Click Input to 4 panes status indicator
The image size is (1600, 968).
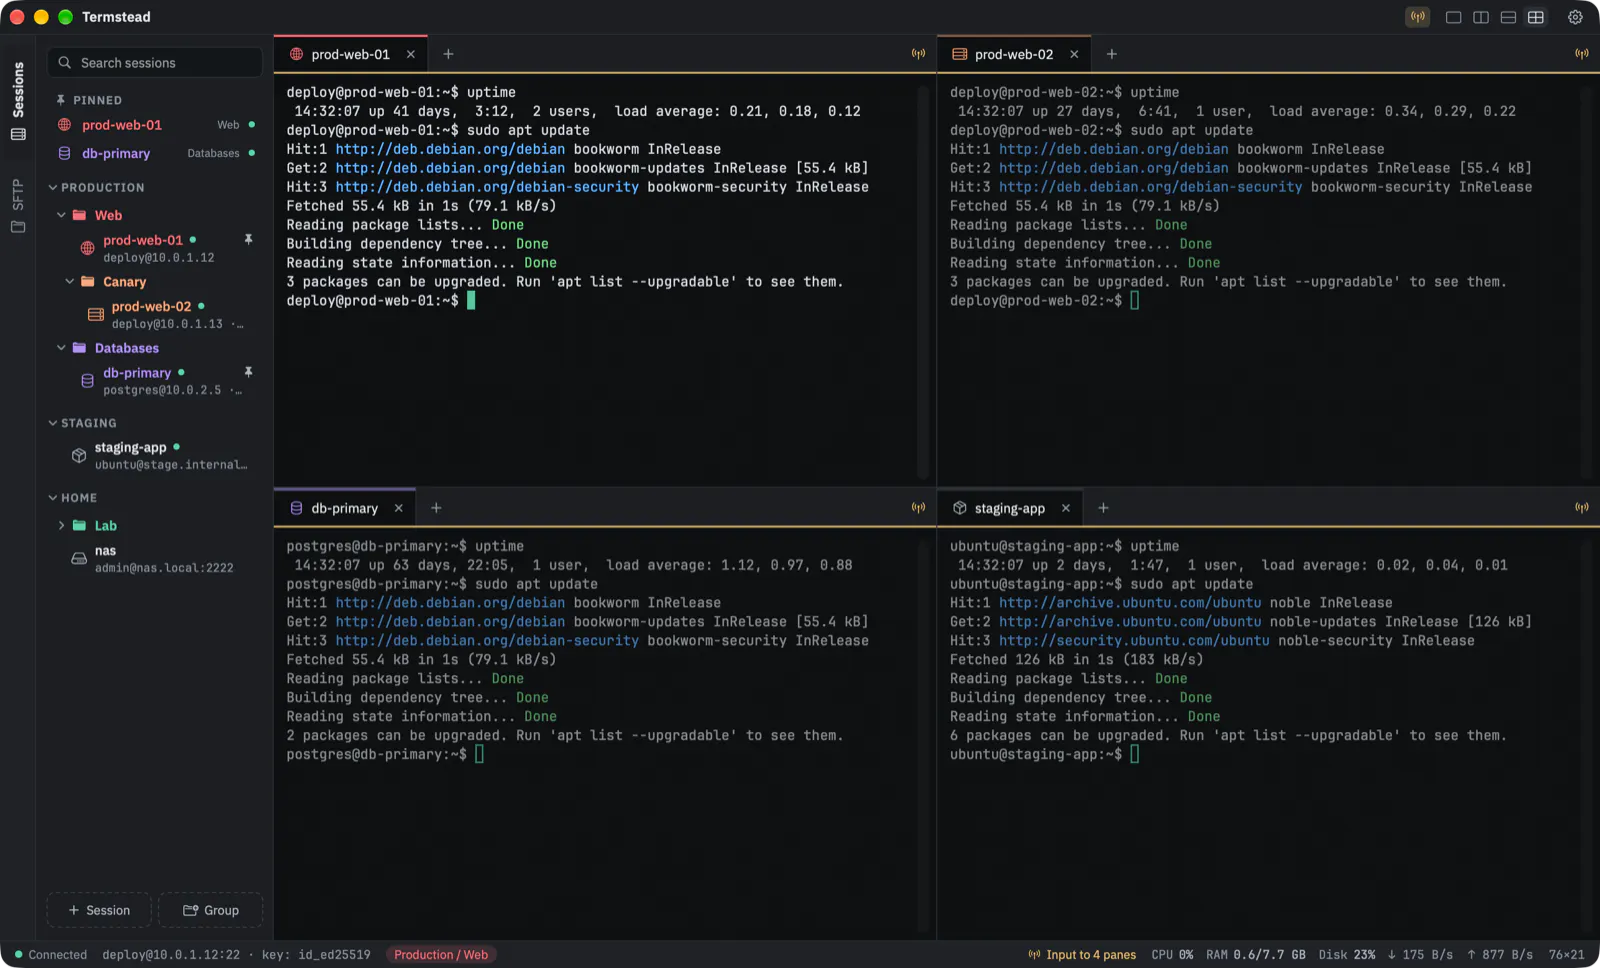point(1082,955)
